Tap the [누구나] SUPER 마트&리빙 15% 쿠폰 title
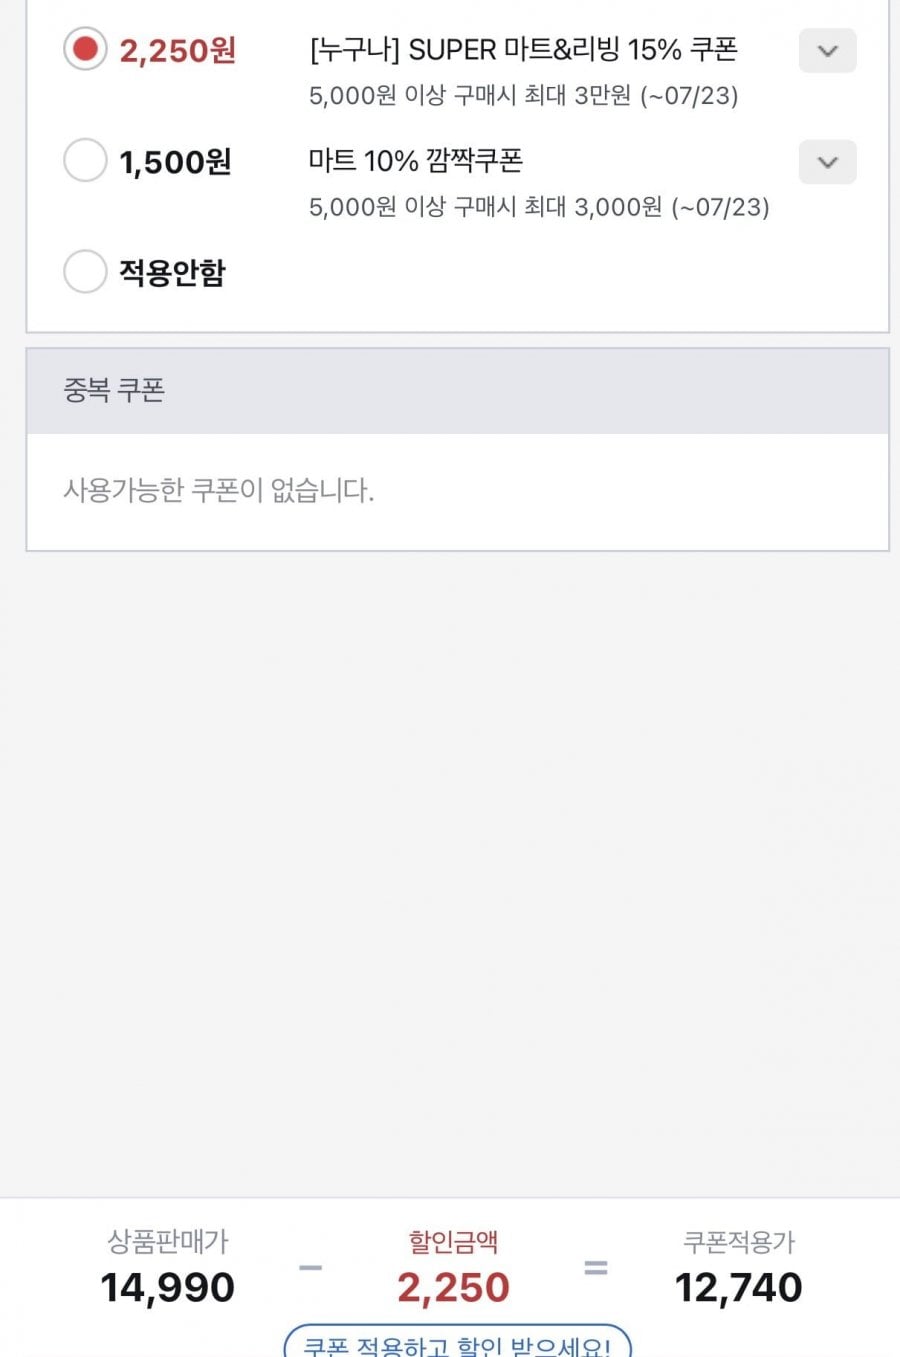Screen dimensions: 900x1357 tap(524, 49)
